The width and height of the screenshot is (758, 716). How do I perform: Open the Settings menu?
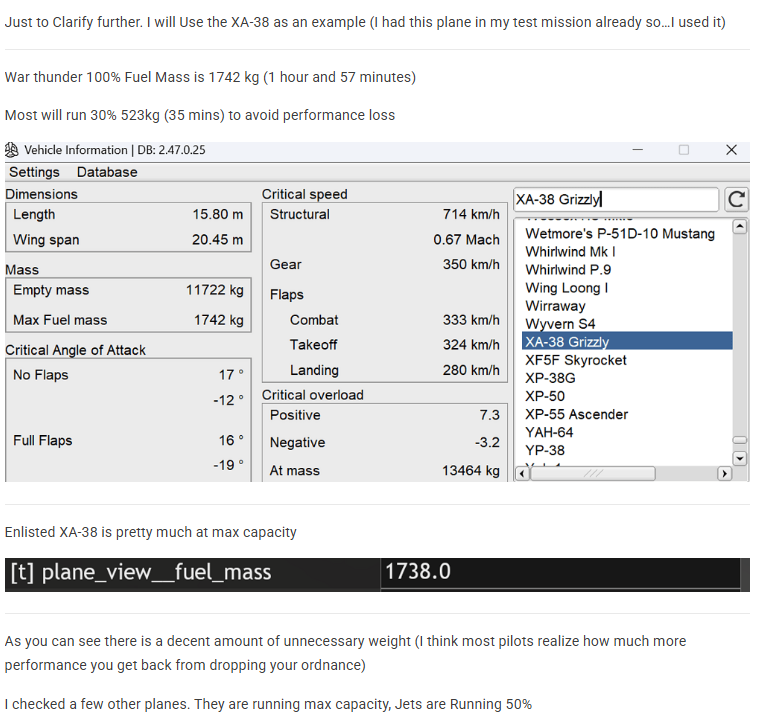(x=34, y=172)
